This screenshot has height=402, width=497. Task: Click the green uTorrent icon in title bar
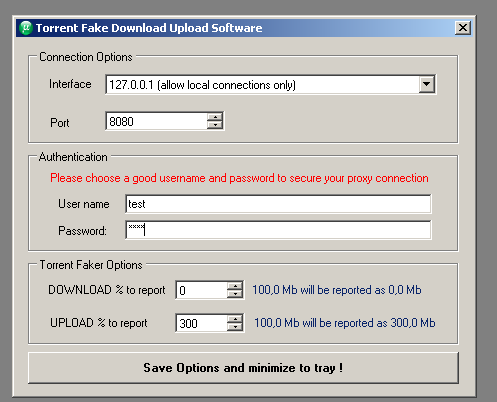pyautogui.click(x=26, y=28)
